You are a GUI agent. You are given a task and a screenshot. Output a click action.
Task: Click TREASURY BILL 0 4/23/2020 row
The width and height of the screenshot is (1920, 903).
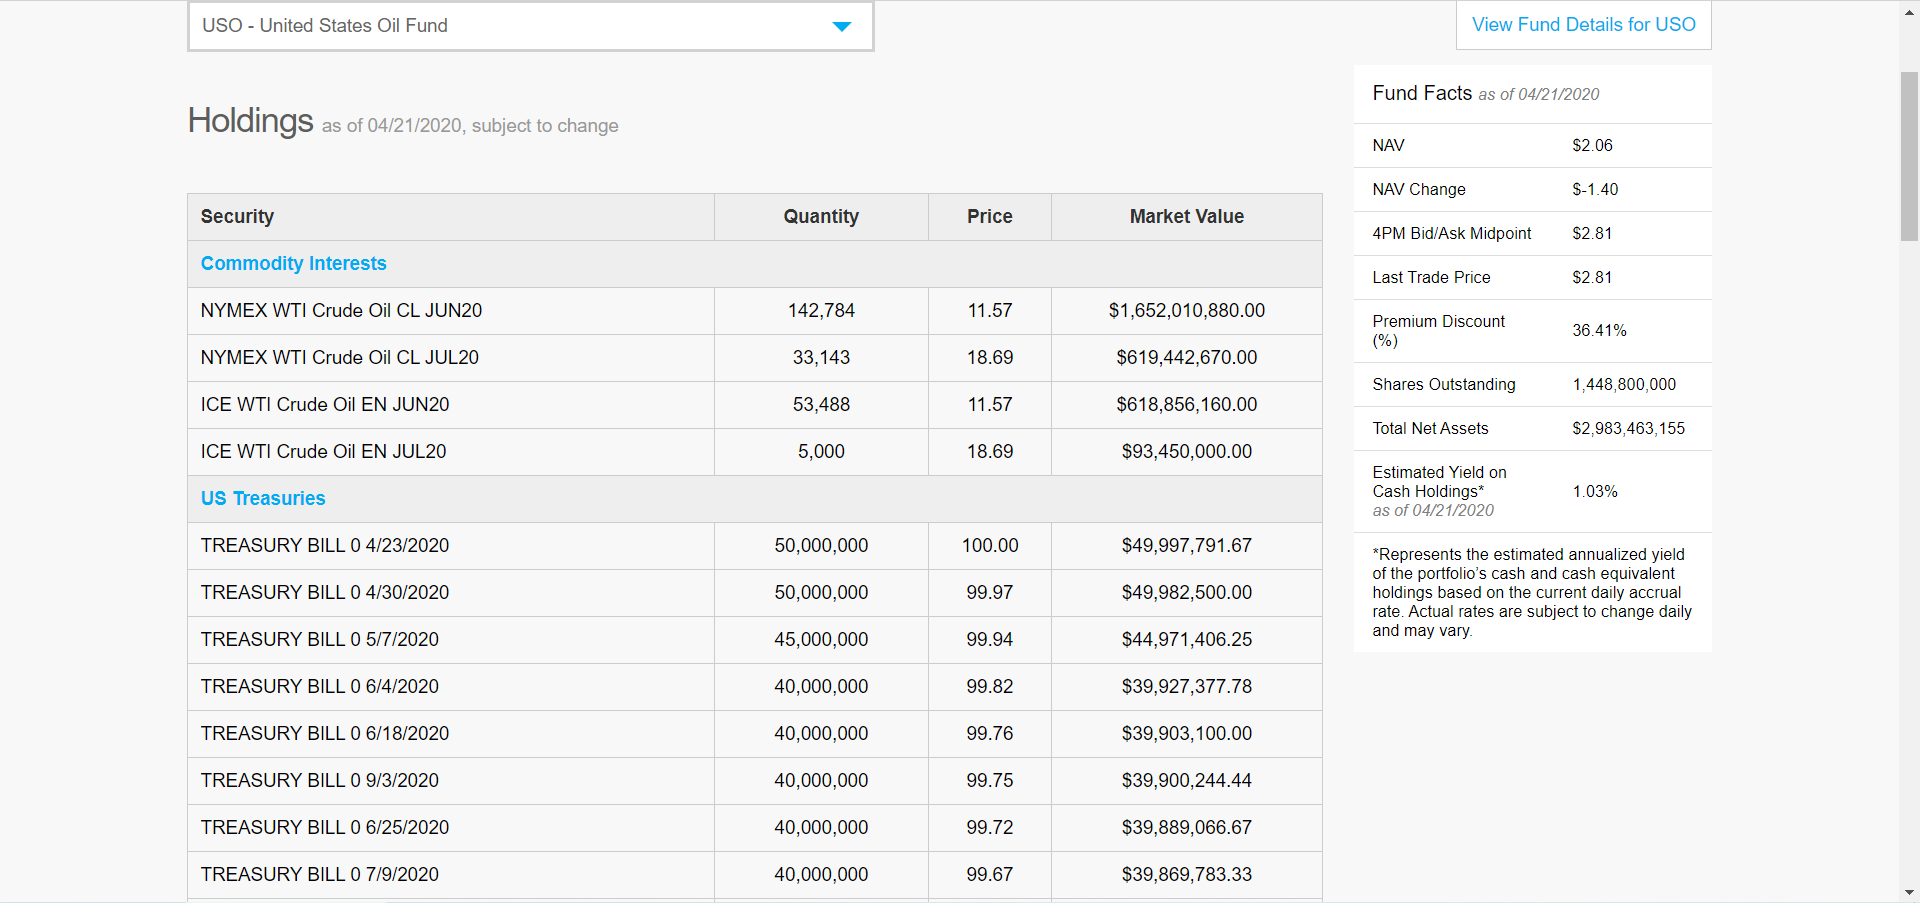point(755,546)
